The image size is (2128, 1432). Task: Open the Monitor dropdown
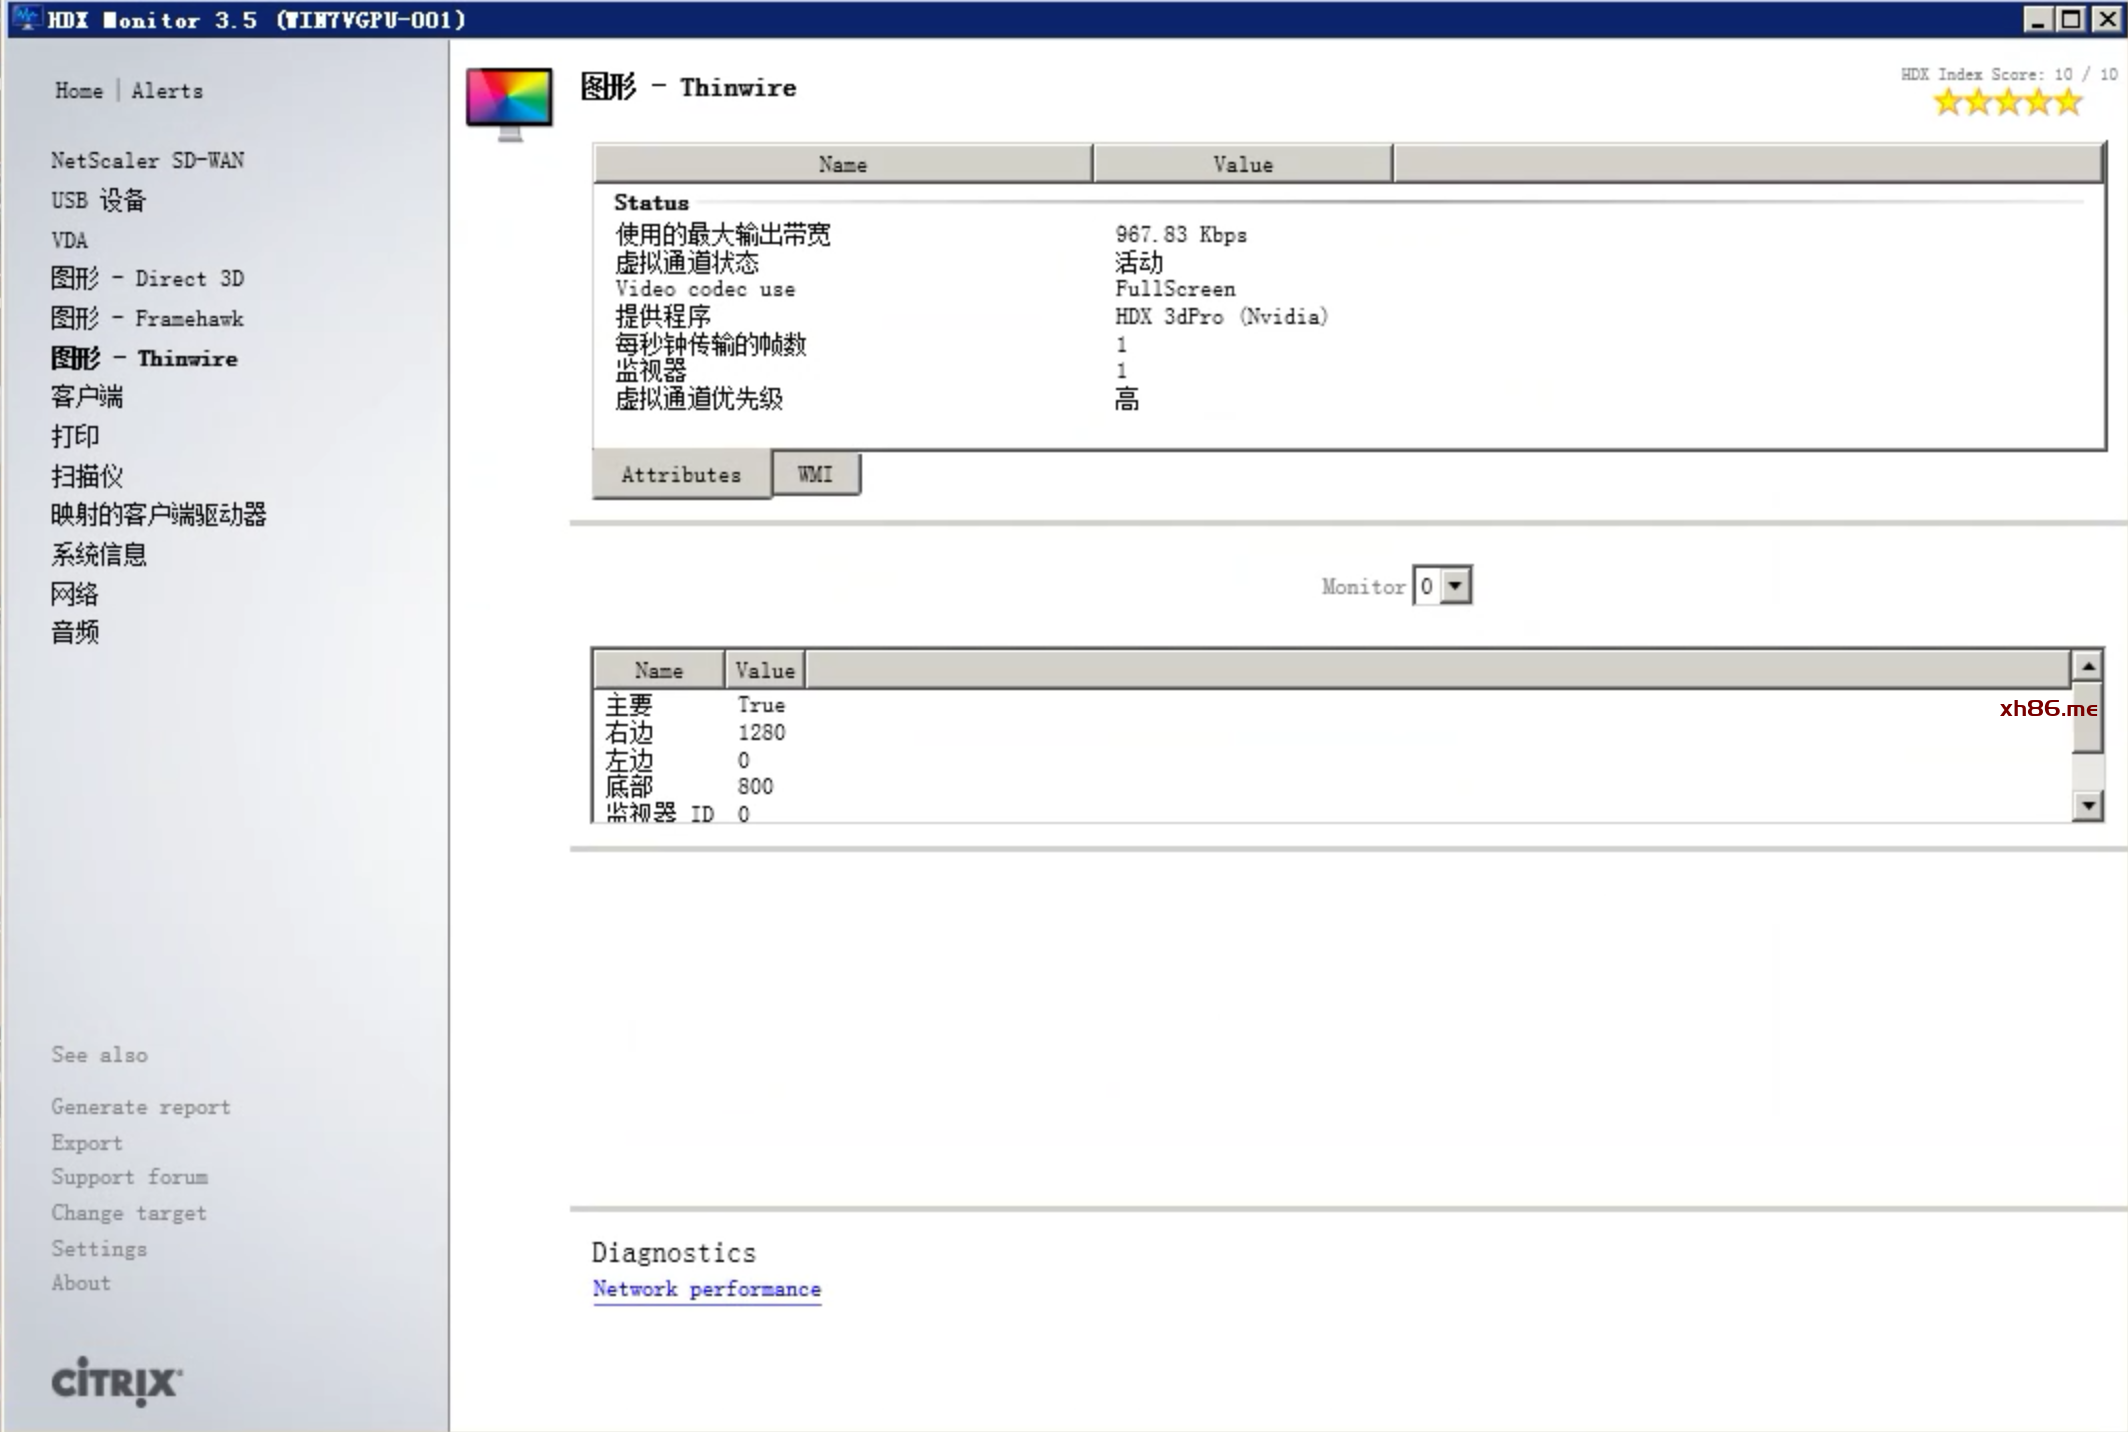1442,586
